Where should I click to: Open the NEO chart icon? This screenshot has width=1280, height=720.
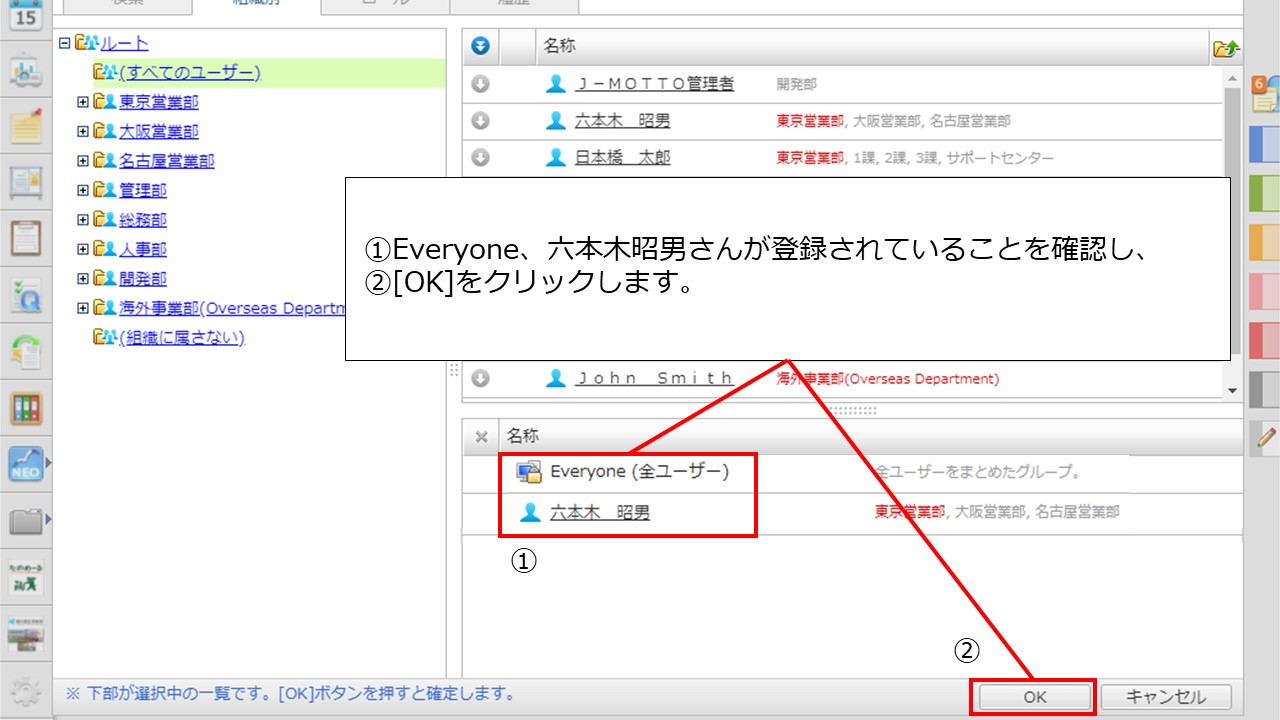click(25, 463)
